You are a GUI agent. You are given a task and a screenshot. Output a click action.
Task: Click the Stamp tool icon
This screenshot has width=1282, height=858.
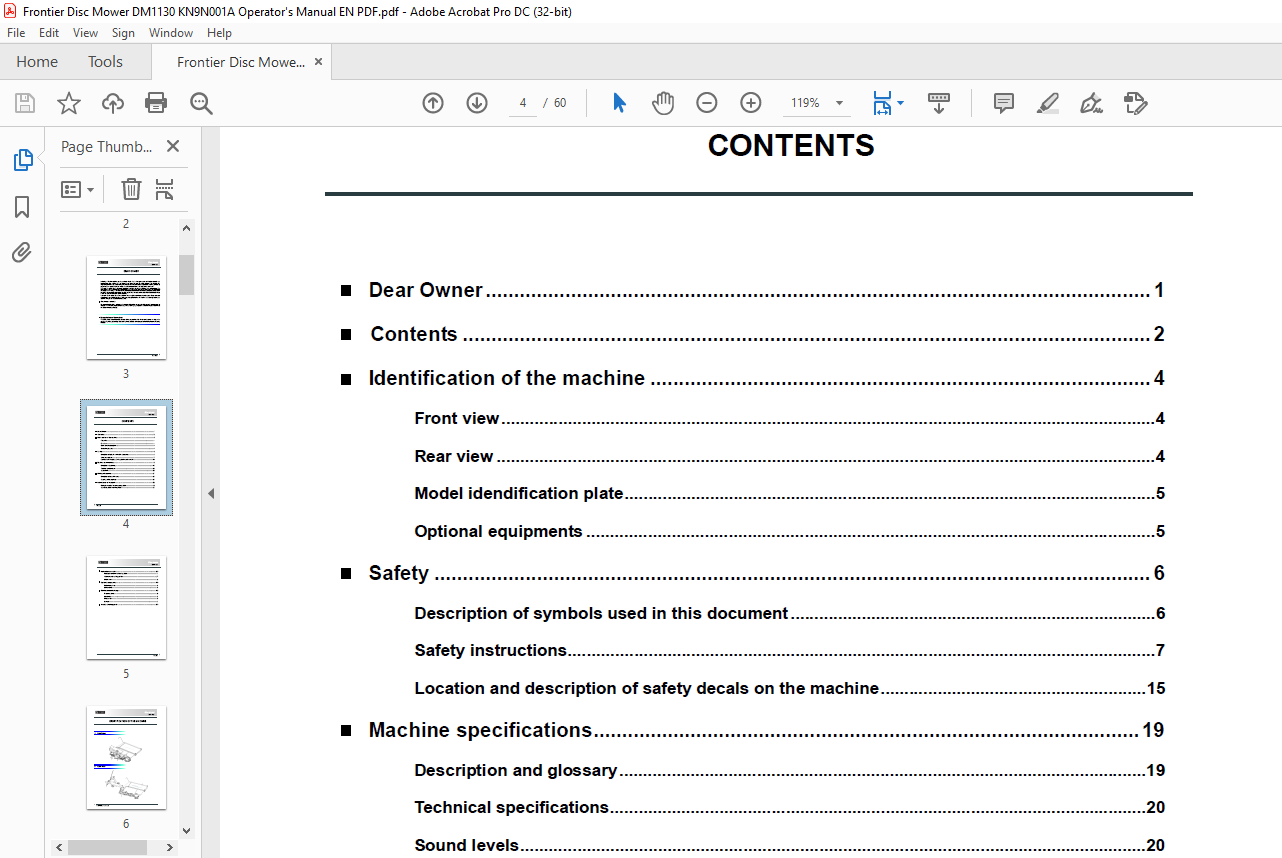pos(1136,103)
